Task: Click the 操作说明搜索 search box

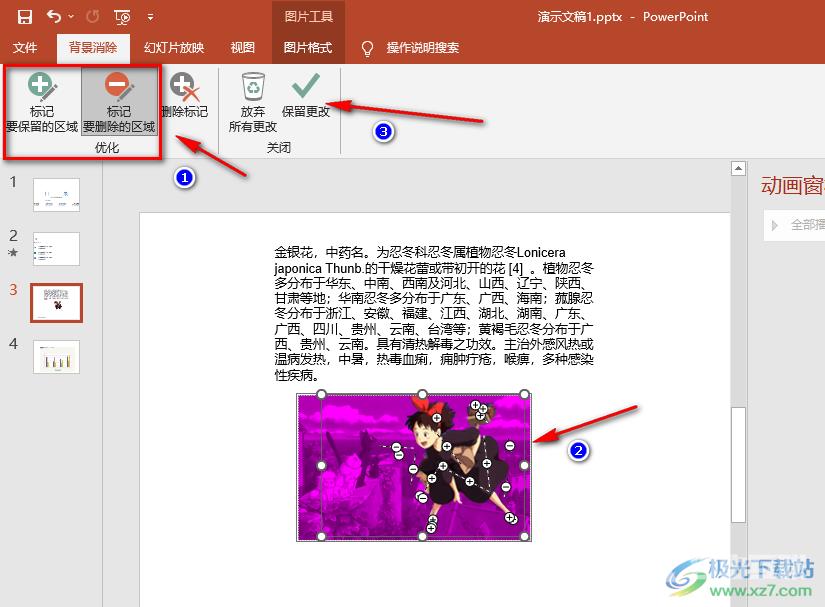Action: (422, 48)
